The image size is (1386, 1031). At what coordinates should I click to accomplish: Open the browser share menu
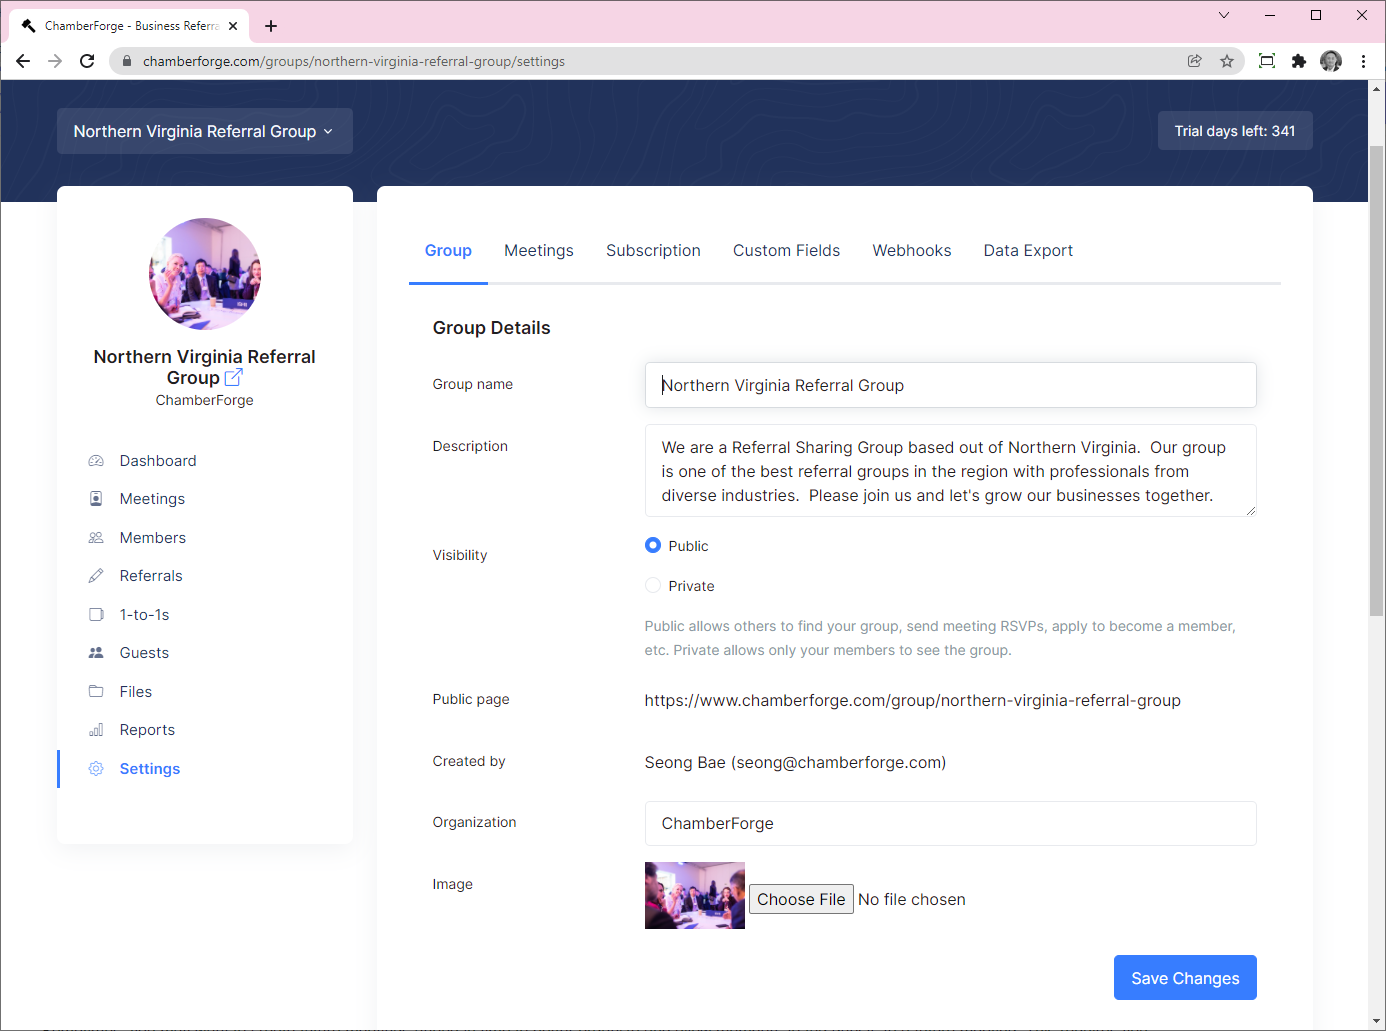[x=1195, y=61]
